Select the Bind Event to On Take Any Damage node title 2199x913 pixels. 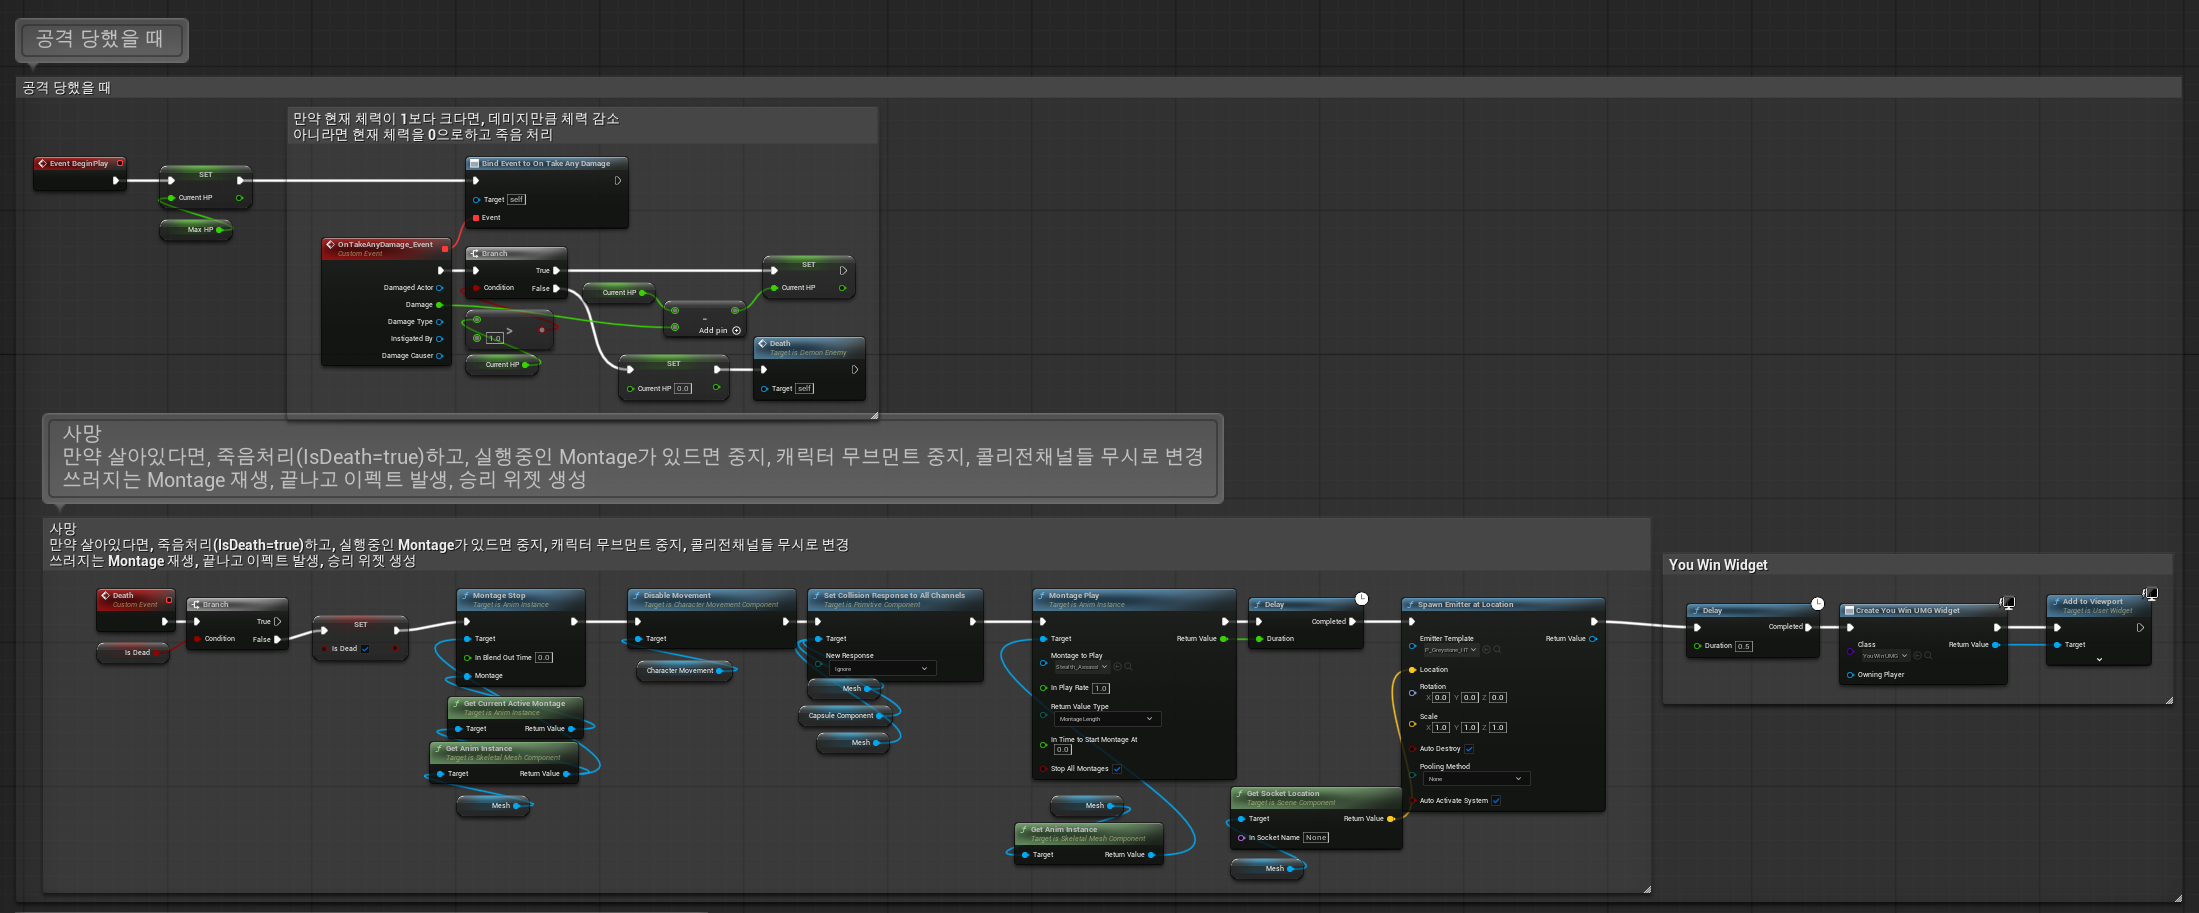pyautogui.click(x=546, y=163)
